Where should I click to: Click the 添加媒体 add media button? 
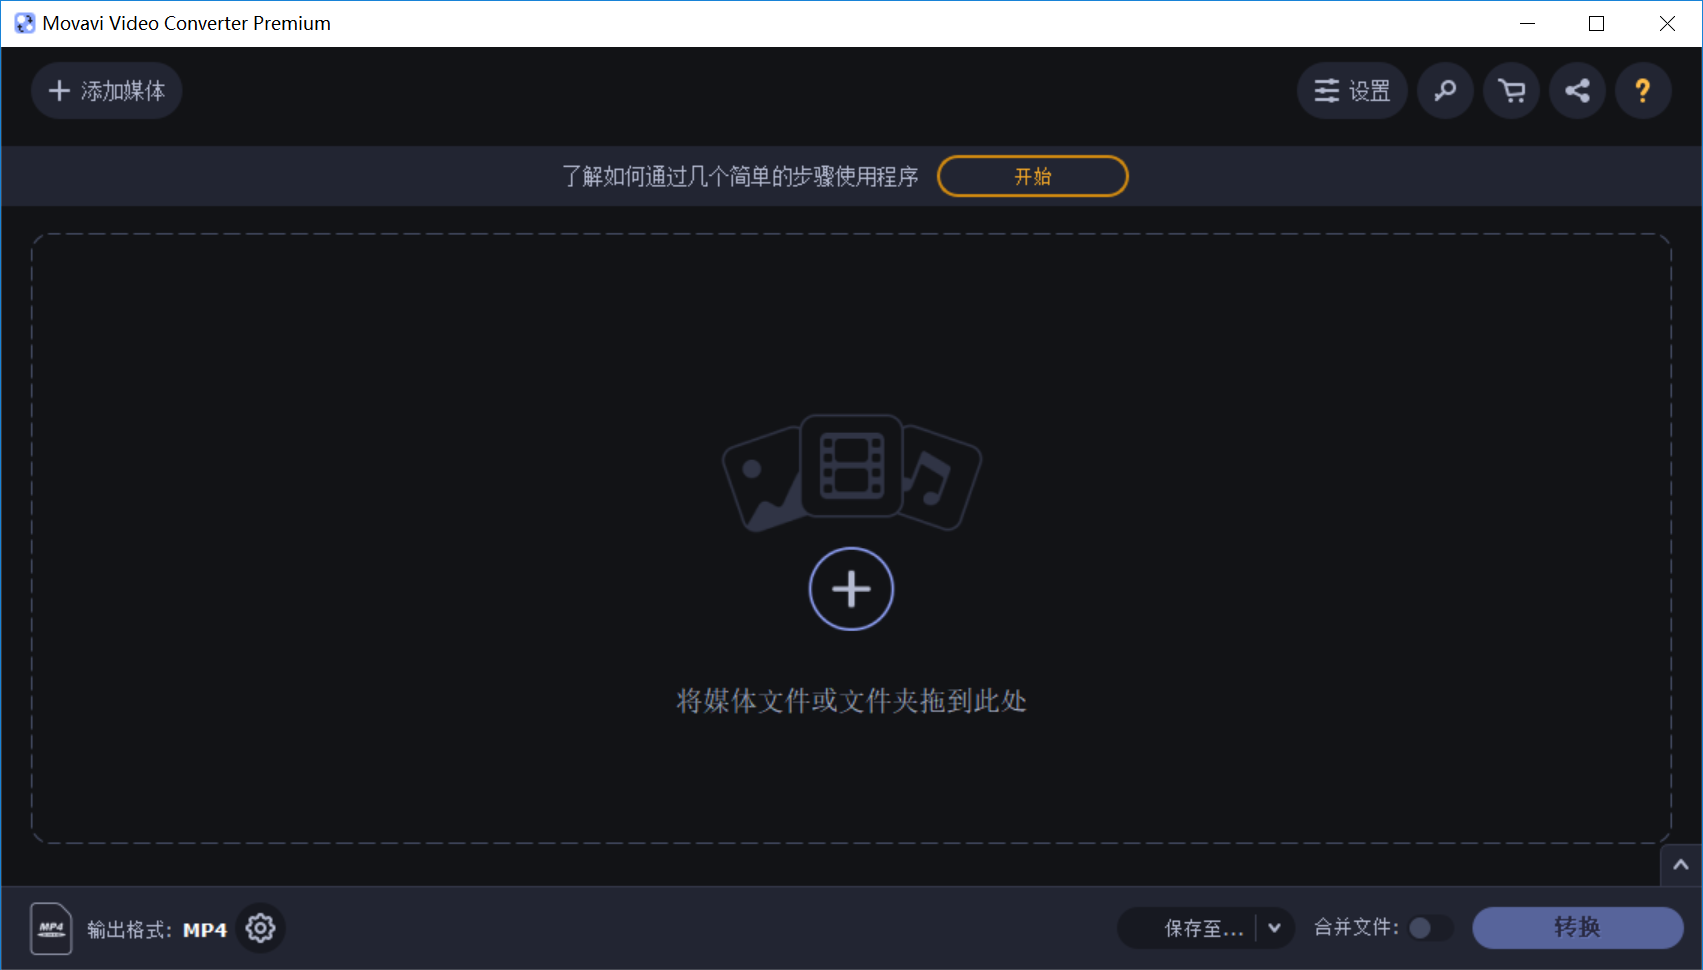107,91
